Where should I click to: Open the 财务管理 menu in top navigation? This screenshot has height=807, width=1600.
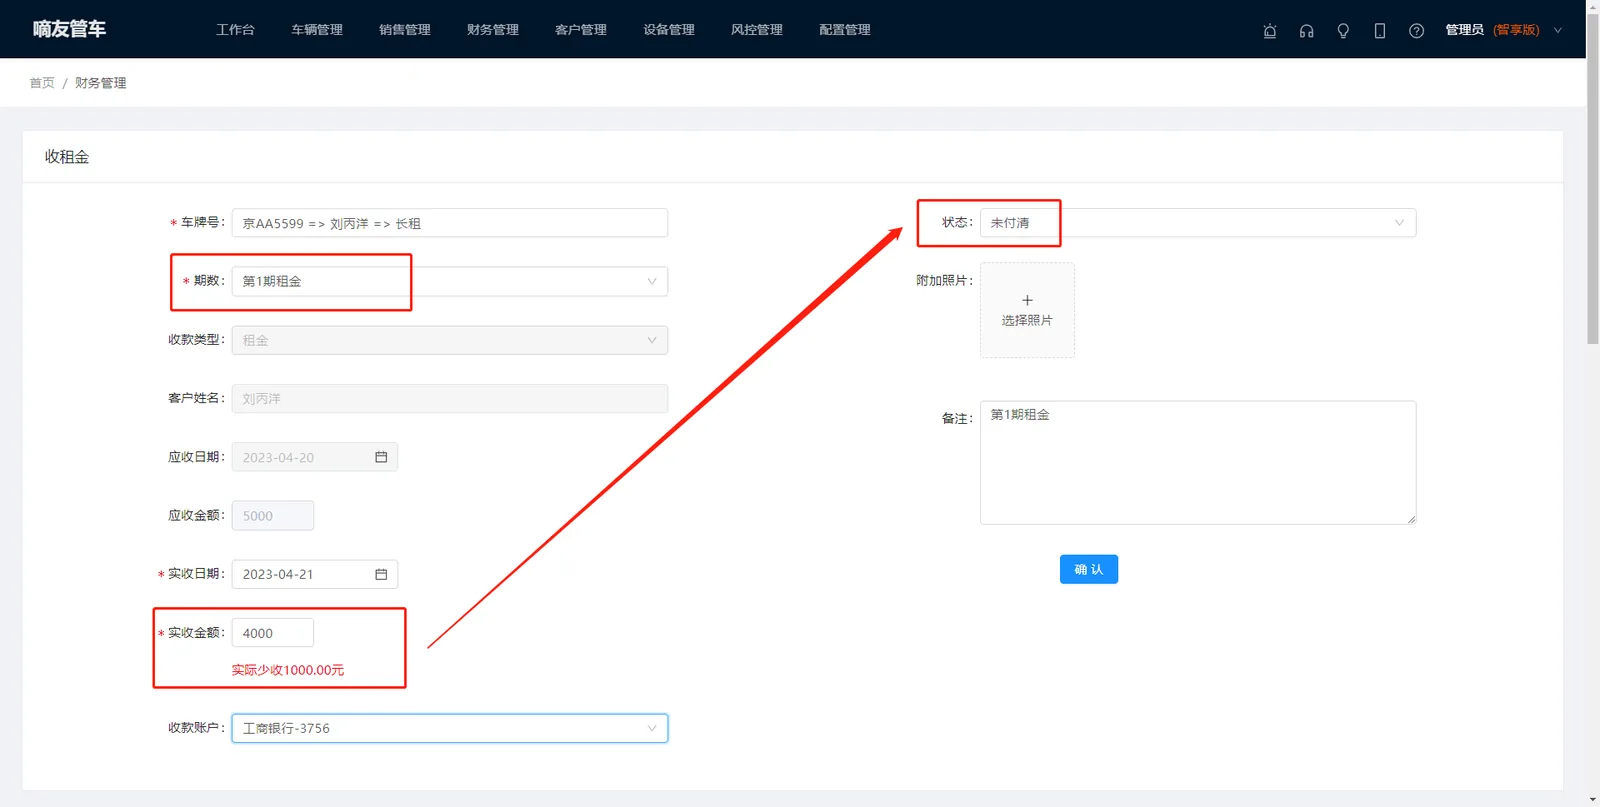tap(493, 30)
